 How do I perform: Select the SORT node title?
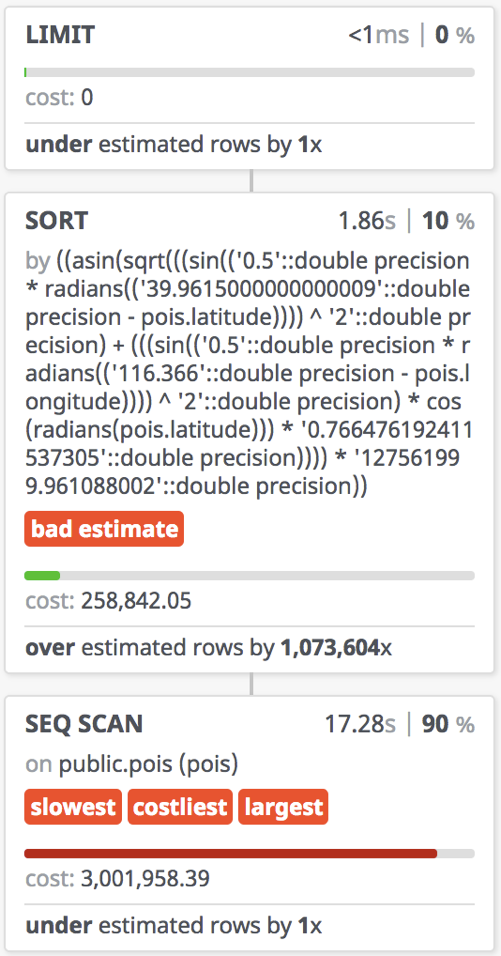(57, 221)
